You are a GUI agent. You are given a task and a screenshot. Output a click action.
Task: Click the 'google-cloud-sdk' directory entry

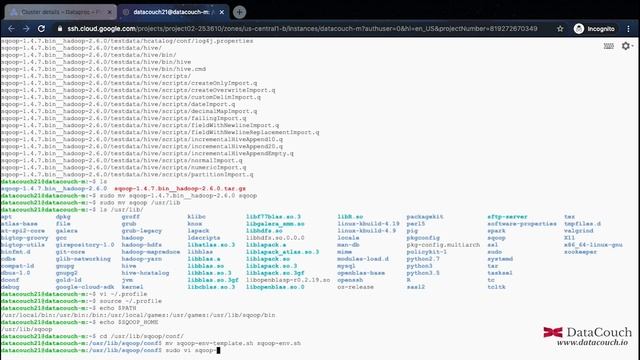pos(85,287)
